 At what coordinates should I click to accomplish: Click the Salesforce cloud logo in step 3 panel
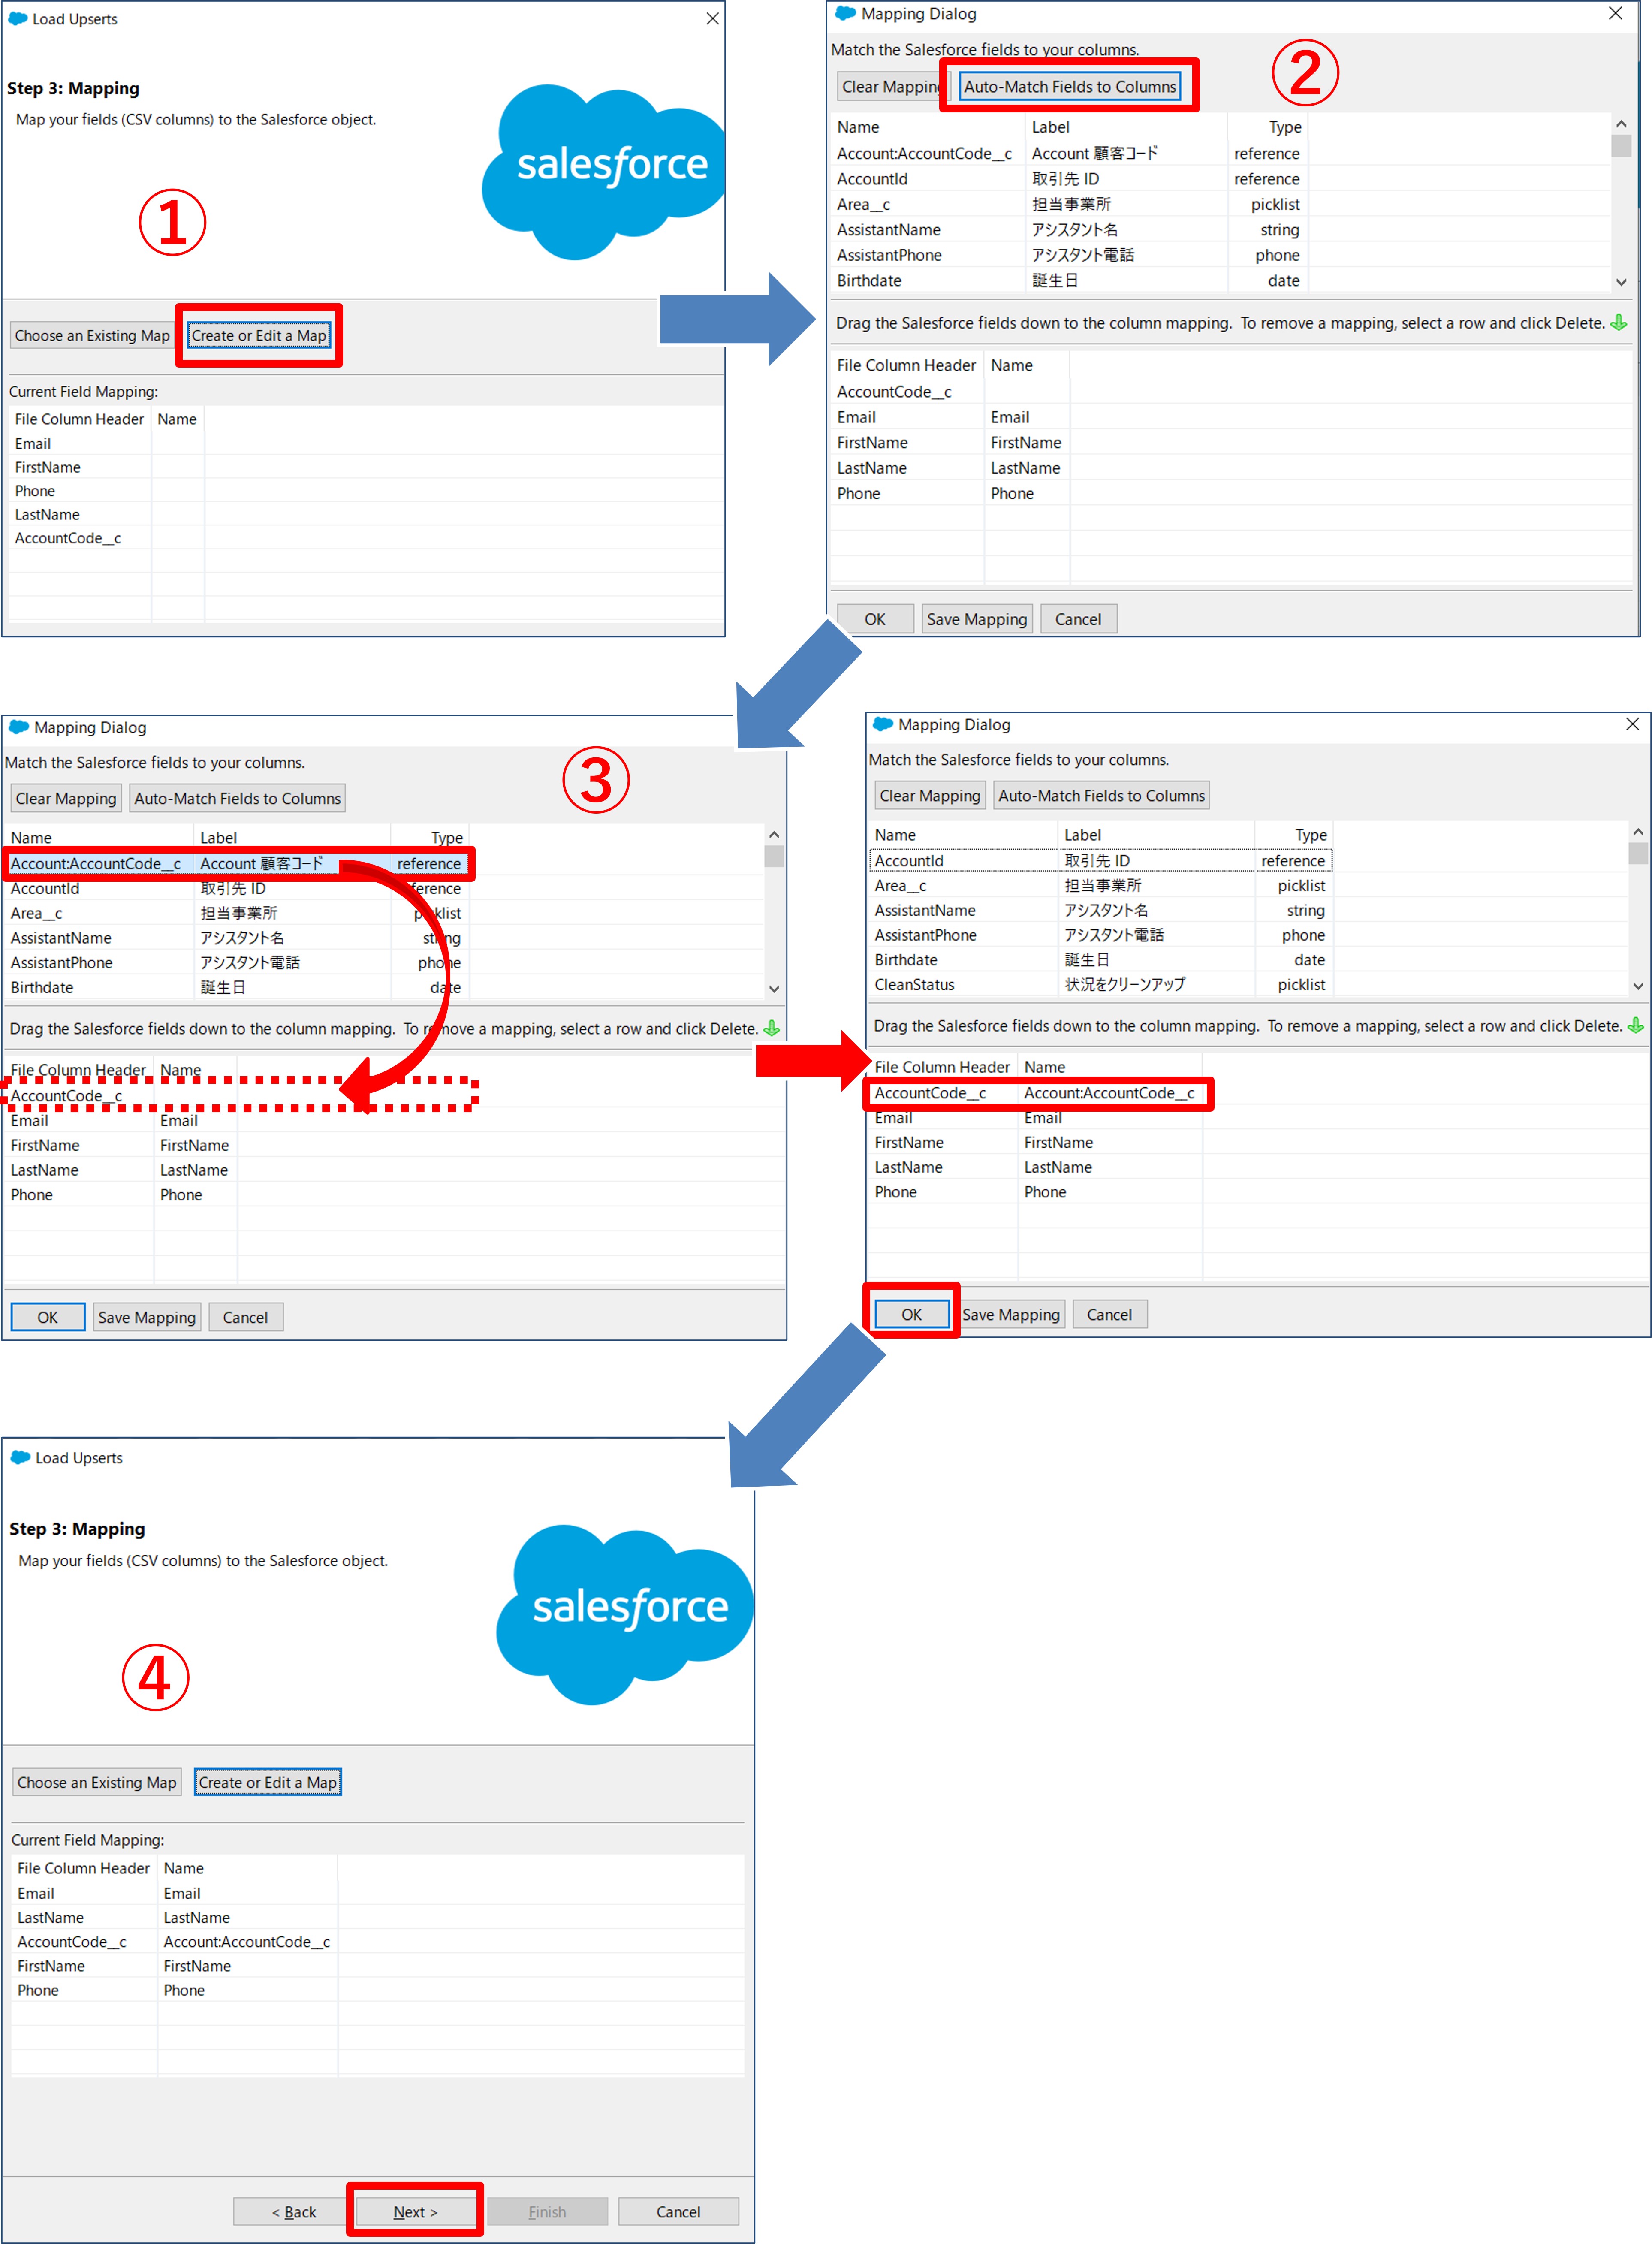pyautogui.click(x=603, y=165)
